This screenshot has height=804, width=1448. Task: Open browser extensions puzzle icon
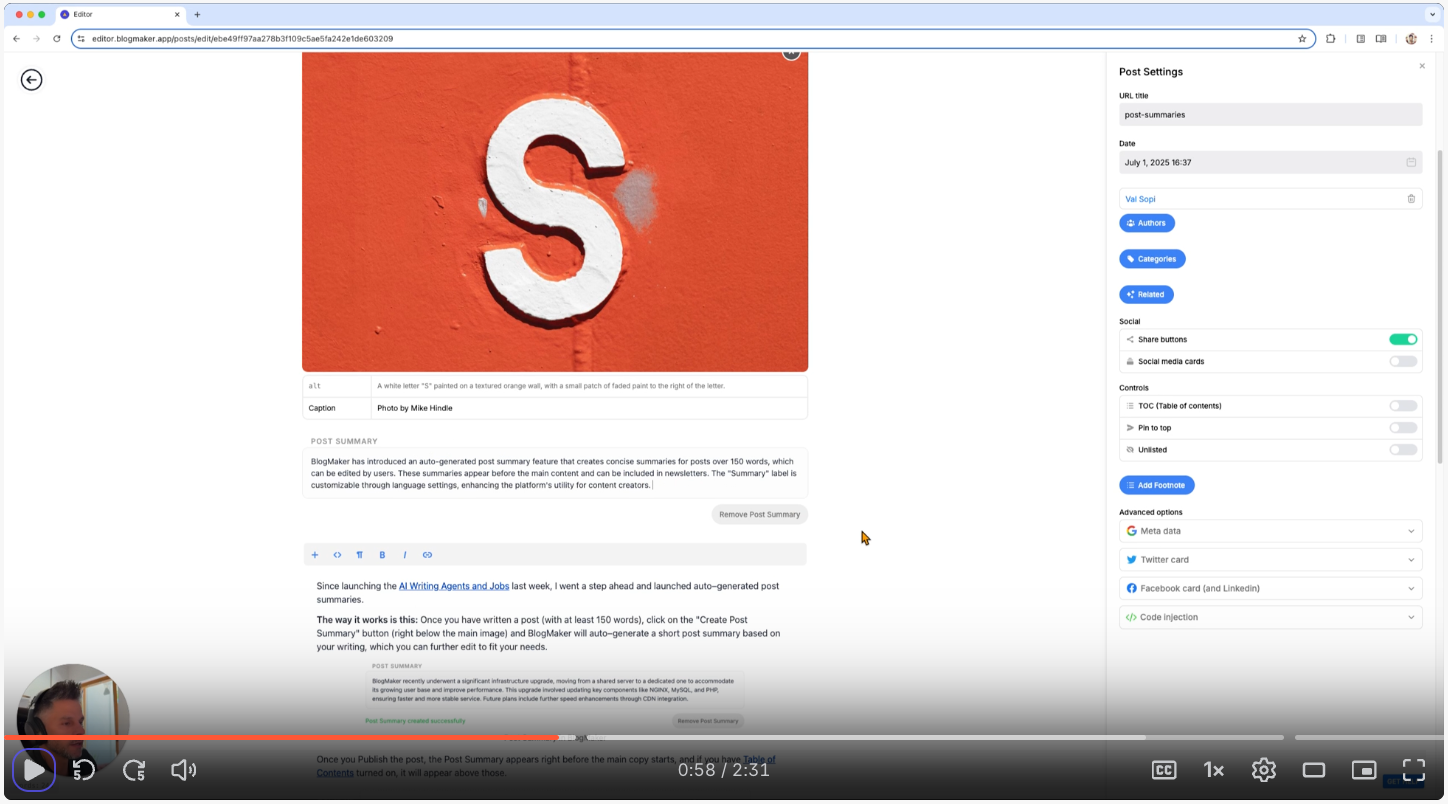[1331, 39]
